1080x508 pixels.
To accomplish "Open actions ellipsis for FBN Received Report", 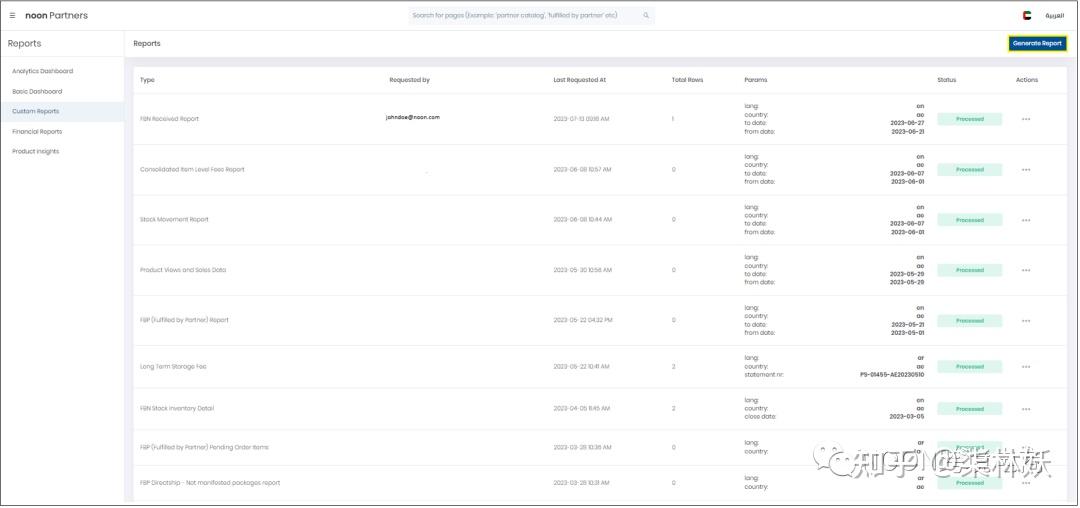I will click(1026, 119).
